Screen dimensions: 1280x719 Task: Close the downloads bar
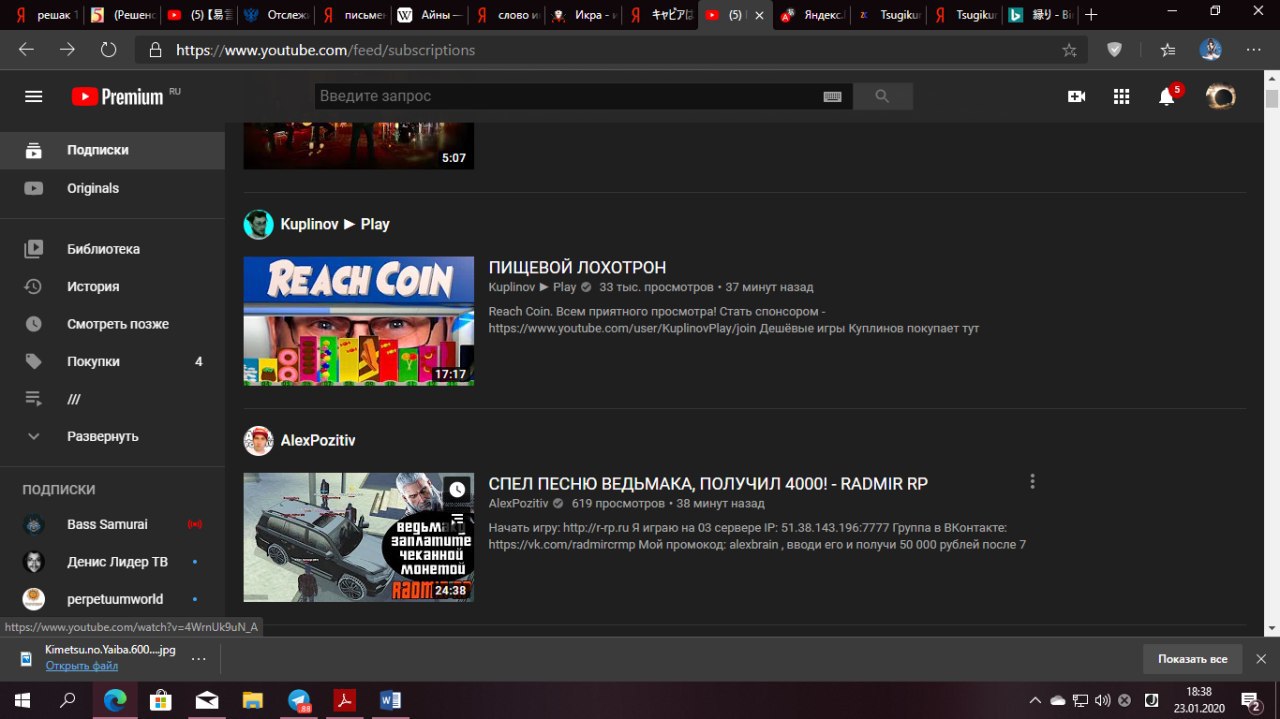click(x=1261, y=659)
